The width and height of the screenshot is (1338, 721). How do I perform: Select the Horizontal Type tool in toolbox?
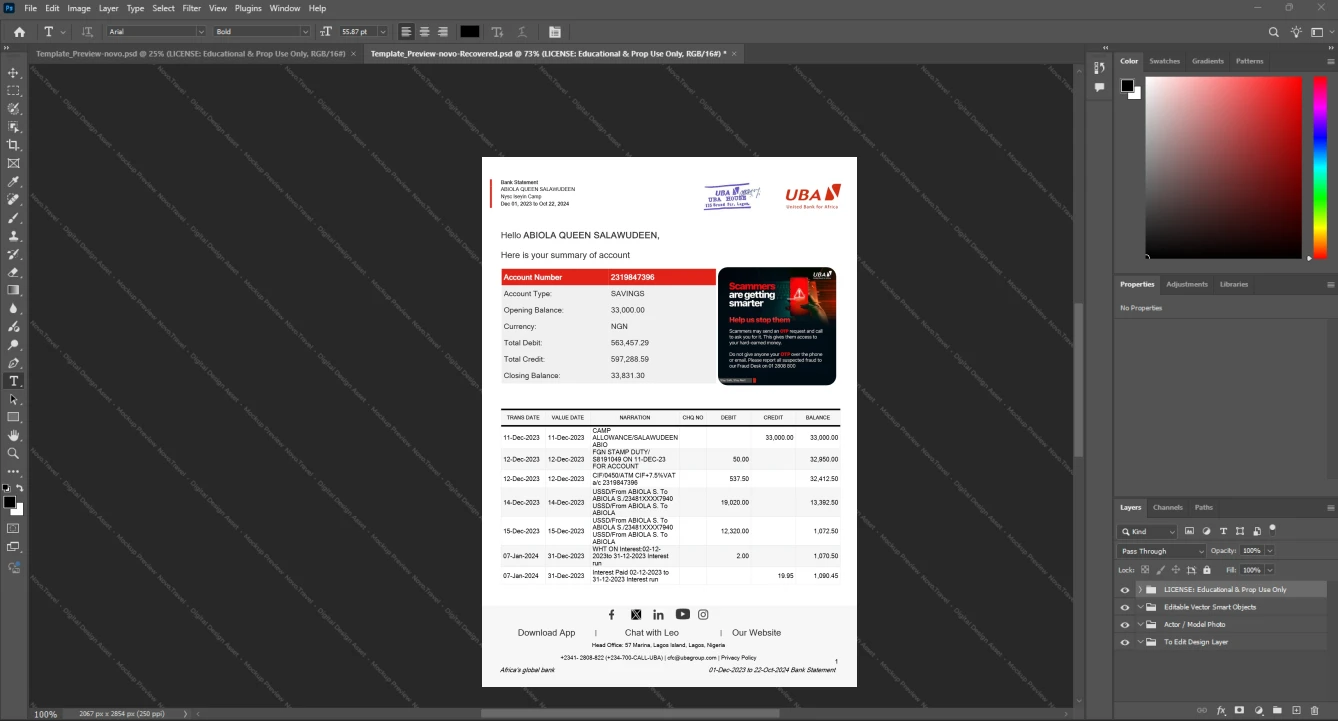click(14, 381)
